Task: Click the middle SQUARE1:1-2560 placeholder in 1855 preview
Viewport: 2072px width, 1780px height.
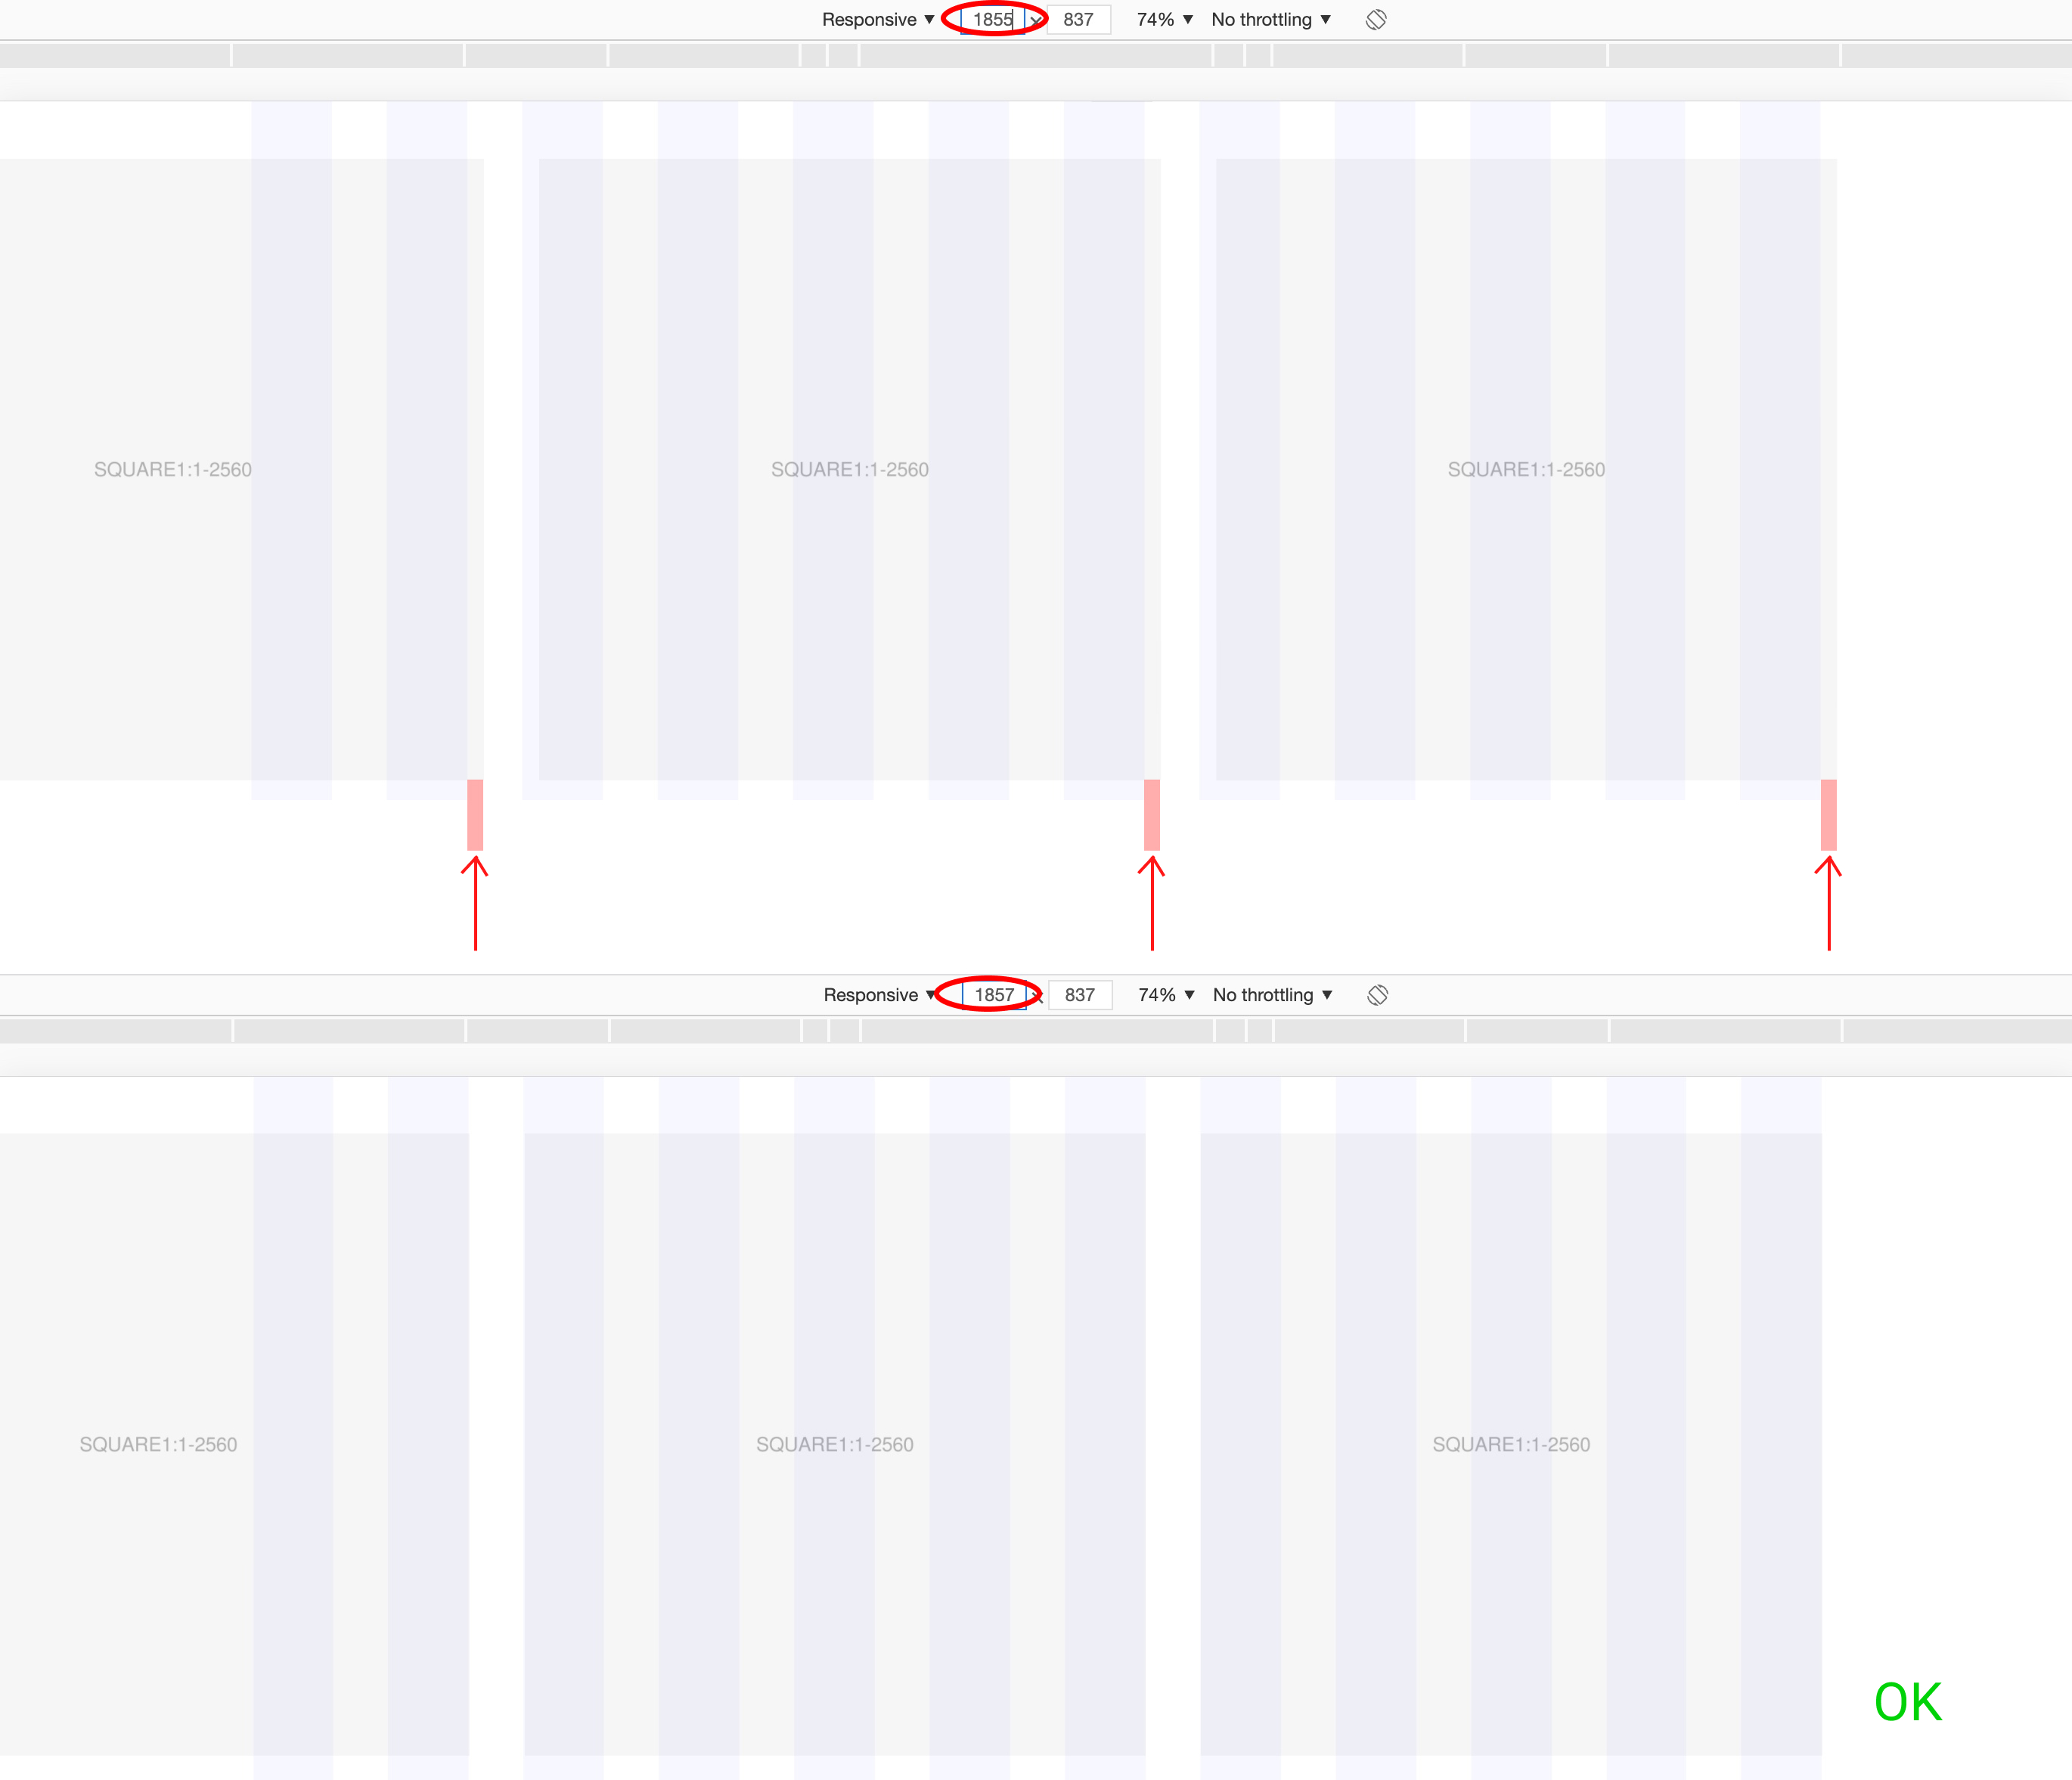Action: point(849,470)
